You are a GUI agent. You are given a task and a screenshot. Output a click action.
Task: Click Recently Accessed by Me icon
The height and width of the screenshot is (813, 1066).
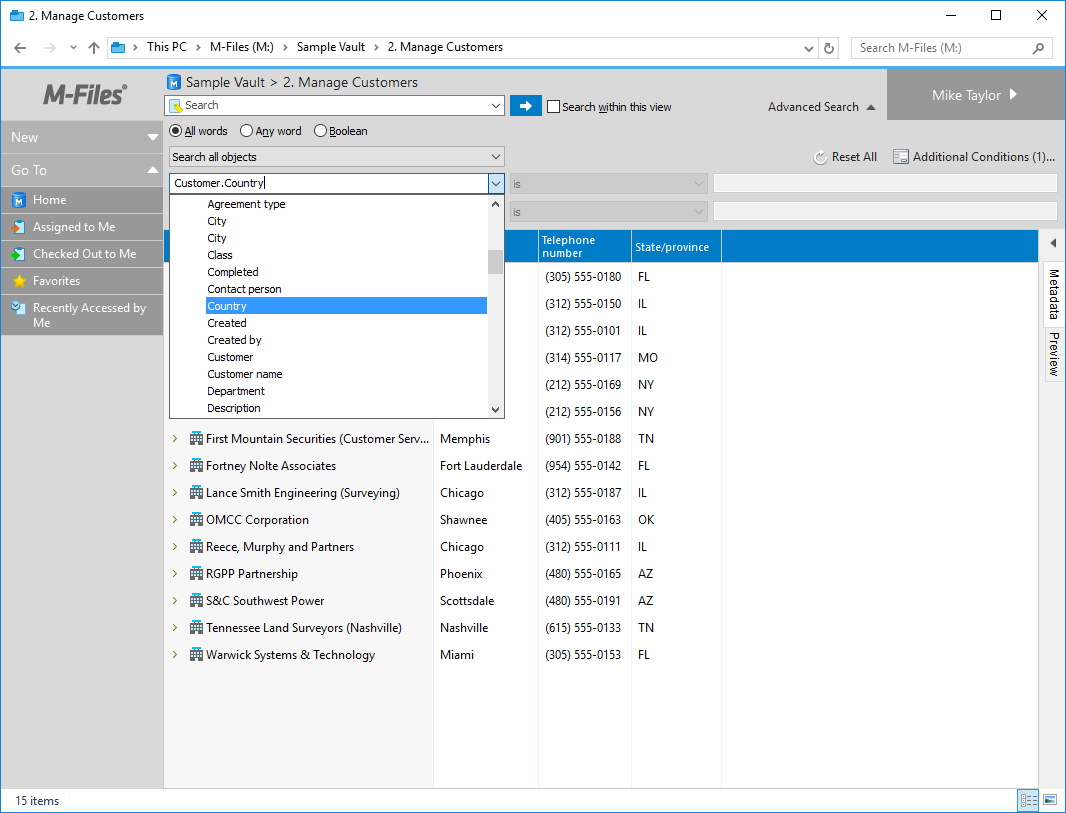[19, 308]
